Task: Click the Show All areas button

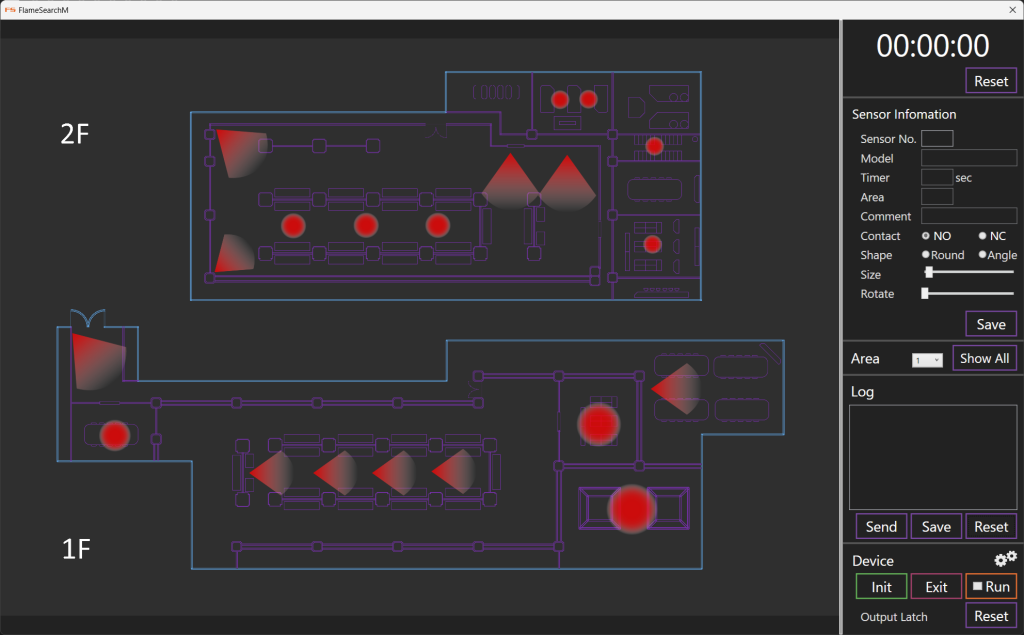Action: click(x=984, y=358)
